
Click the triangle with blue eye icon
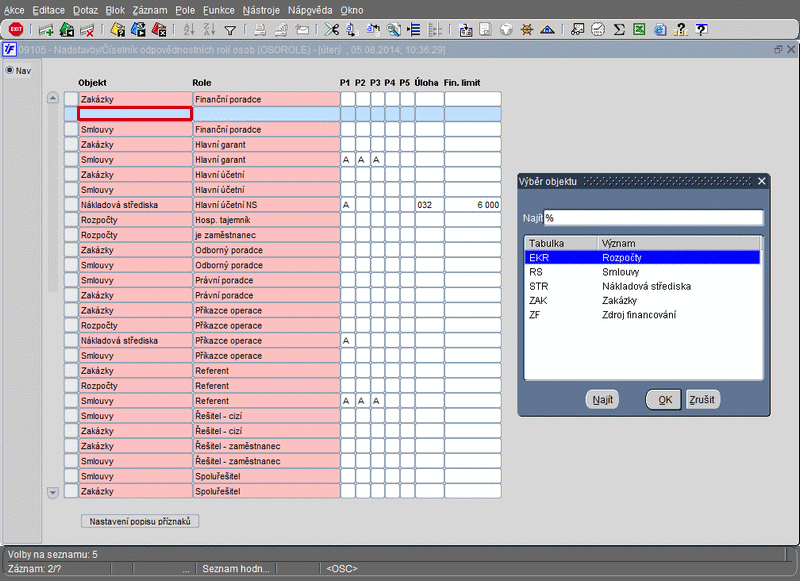click(547, 30)
